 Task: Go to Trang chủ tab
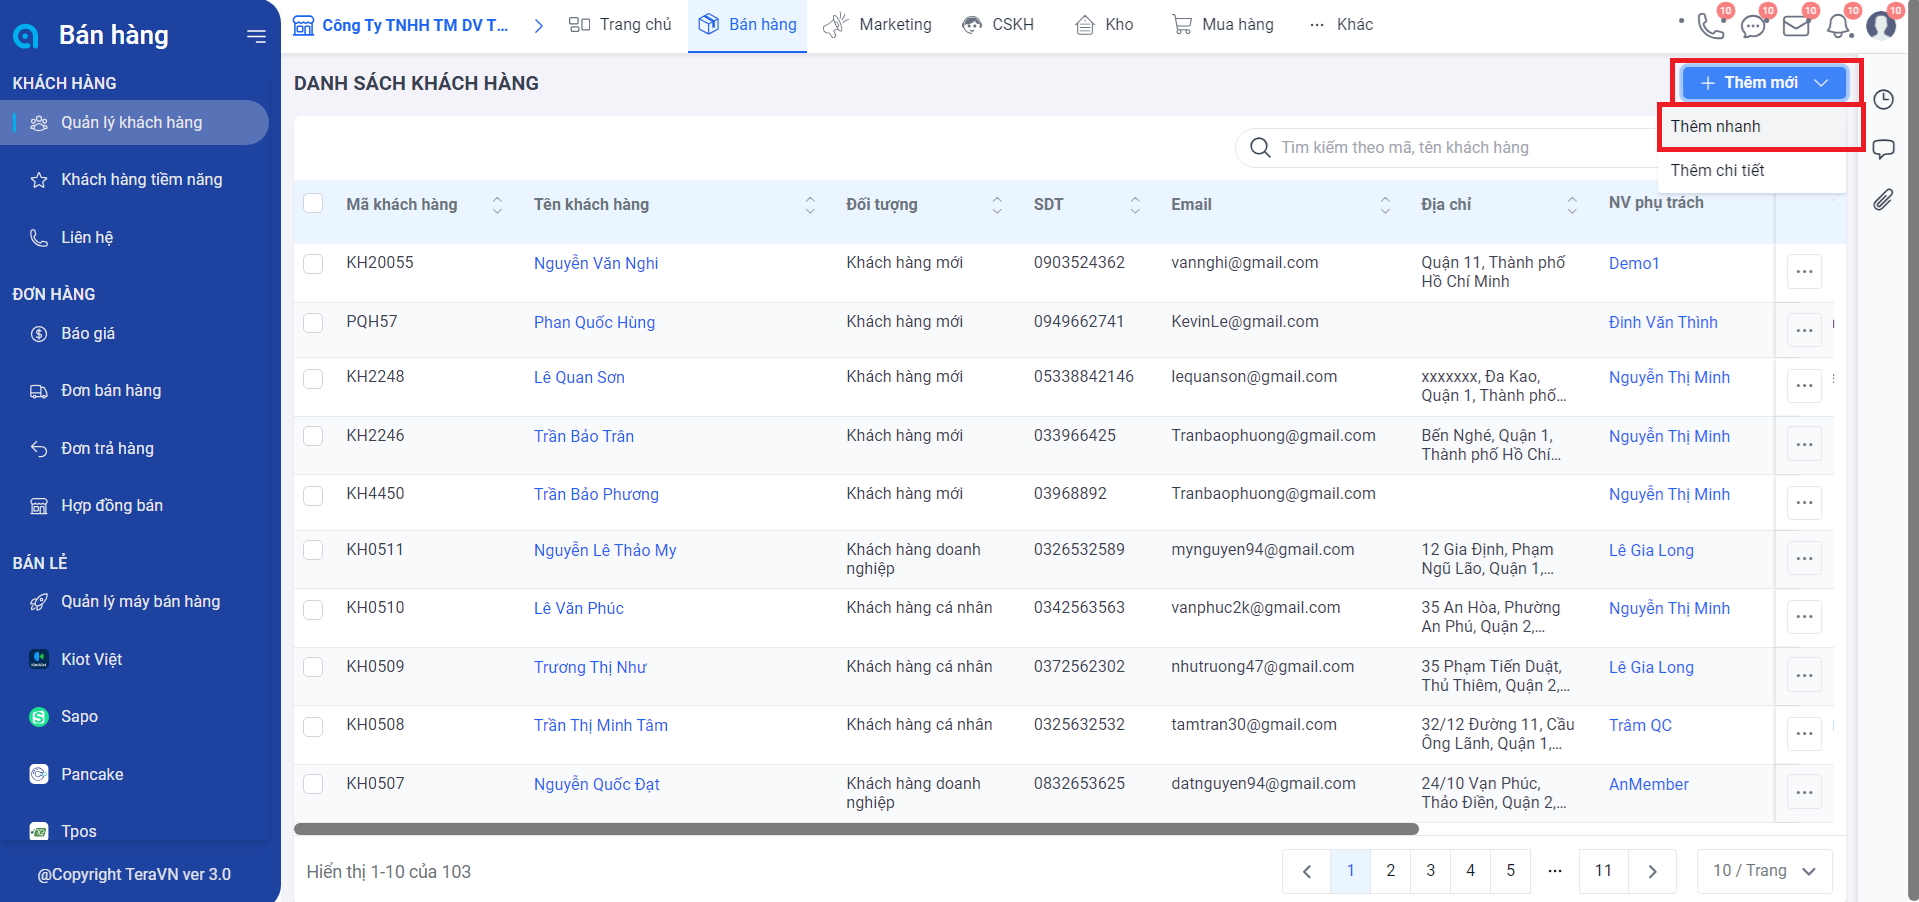(621, 25)
